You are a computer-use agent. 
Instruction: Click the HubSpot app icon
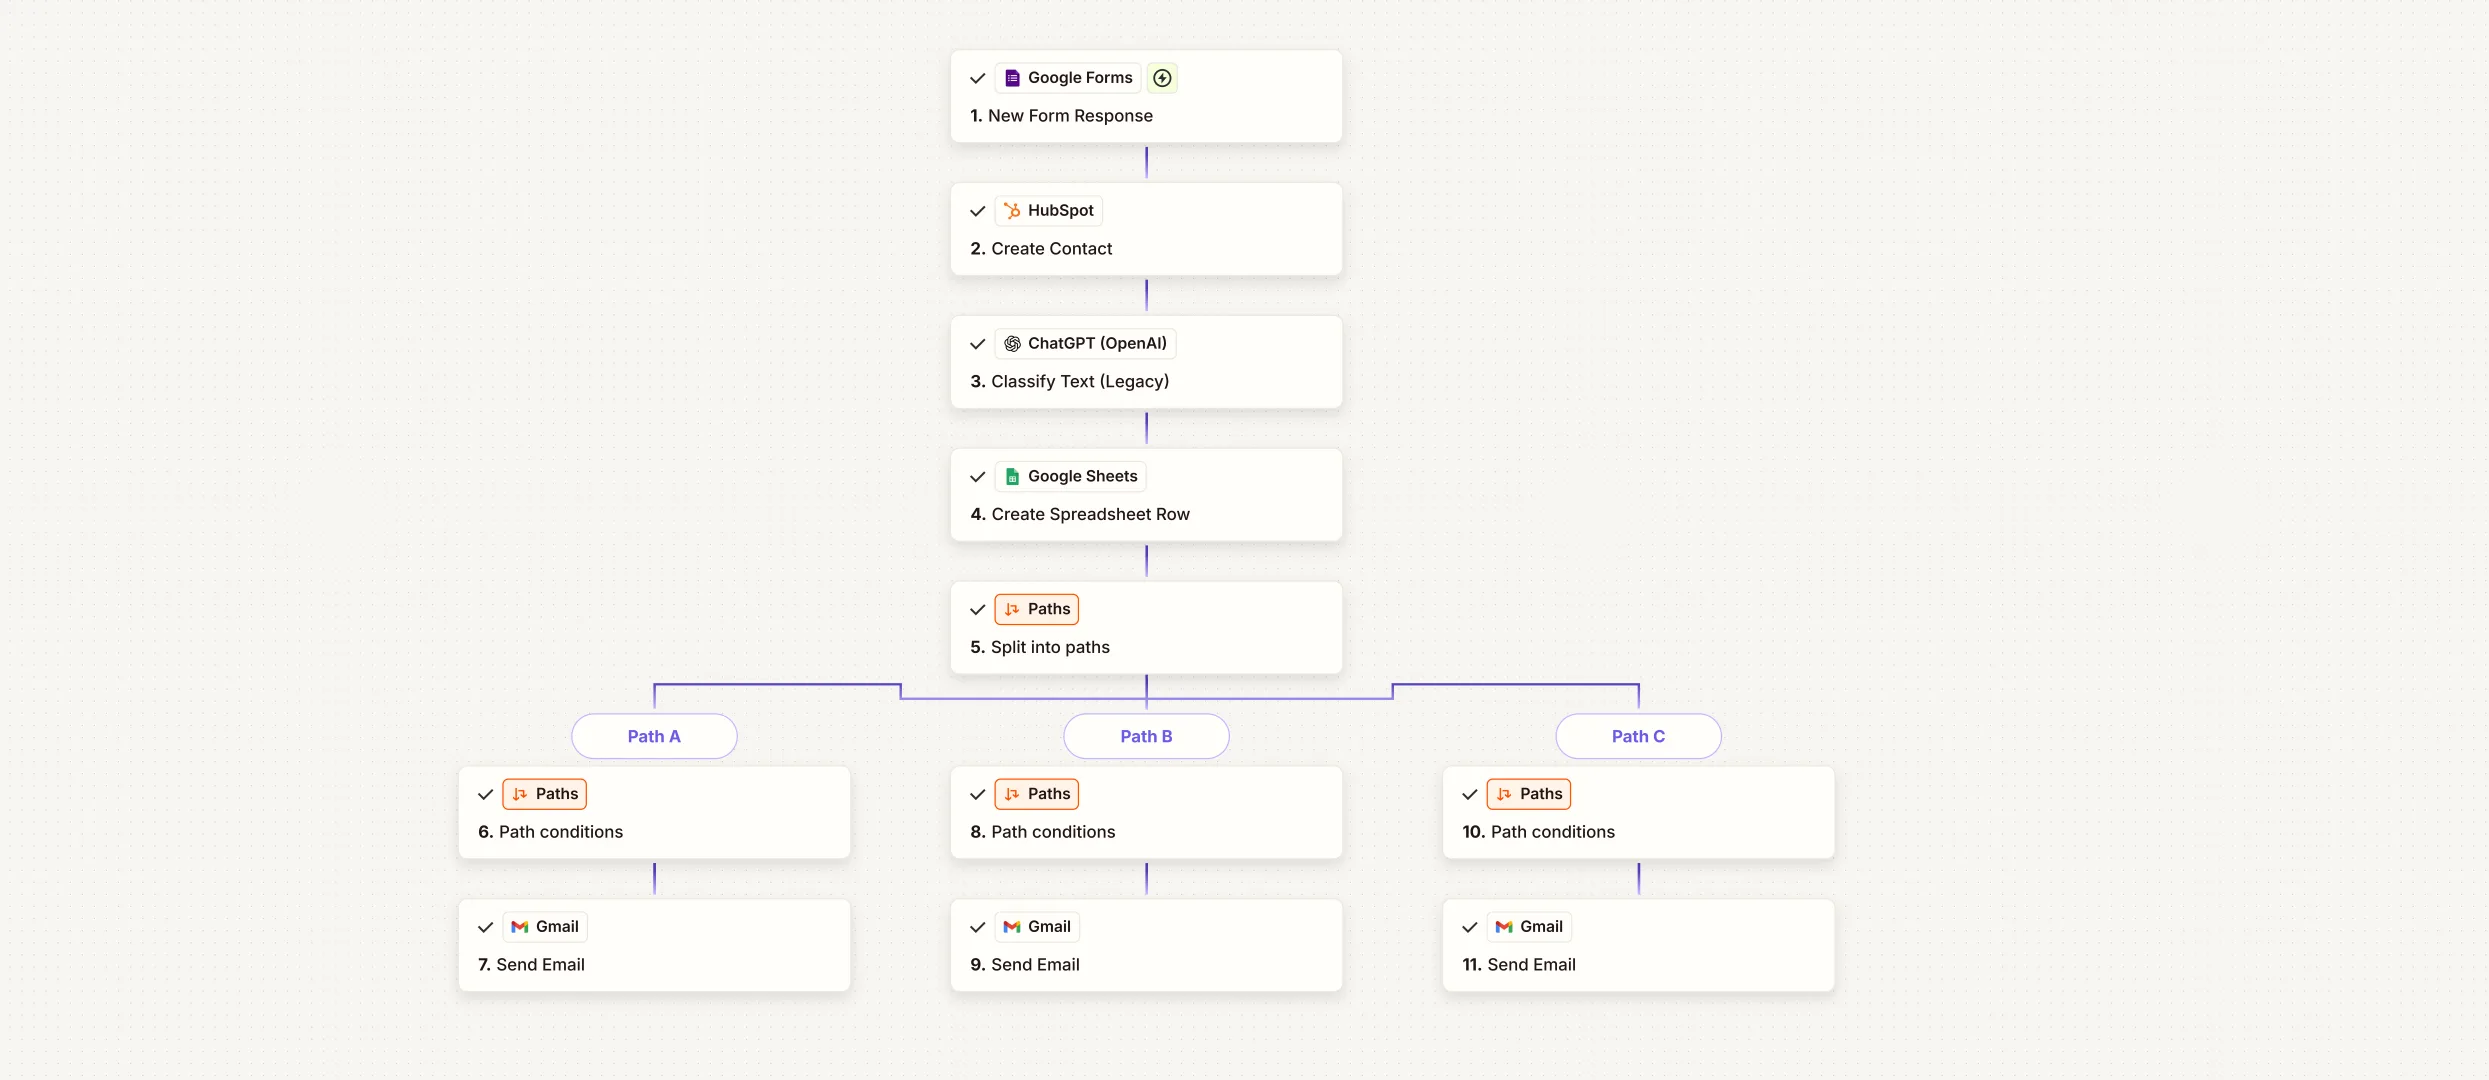(x=1012, y=211)
